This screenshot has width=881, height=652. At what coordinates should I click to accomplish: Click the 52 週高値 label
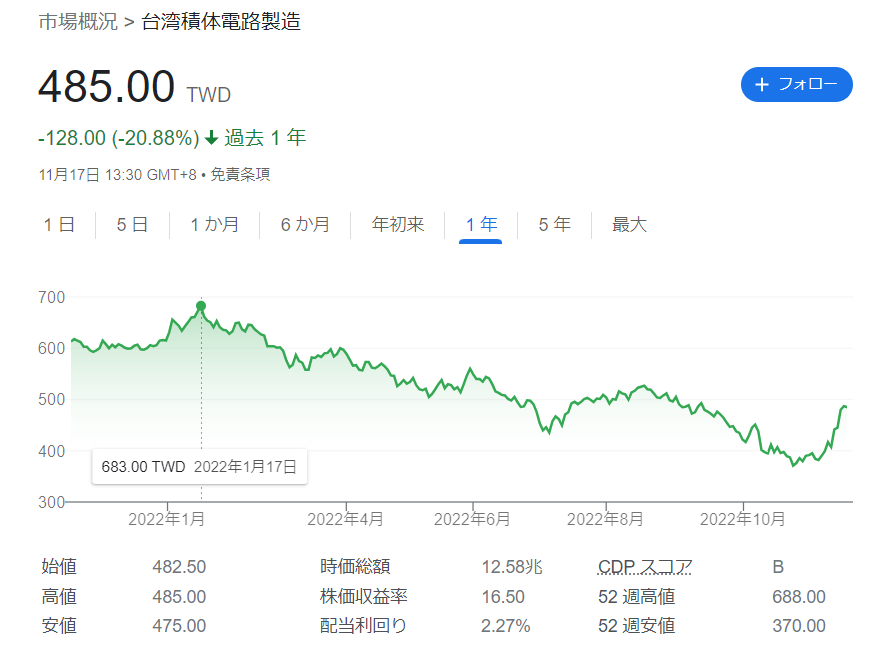tap(637, 596)
